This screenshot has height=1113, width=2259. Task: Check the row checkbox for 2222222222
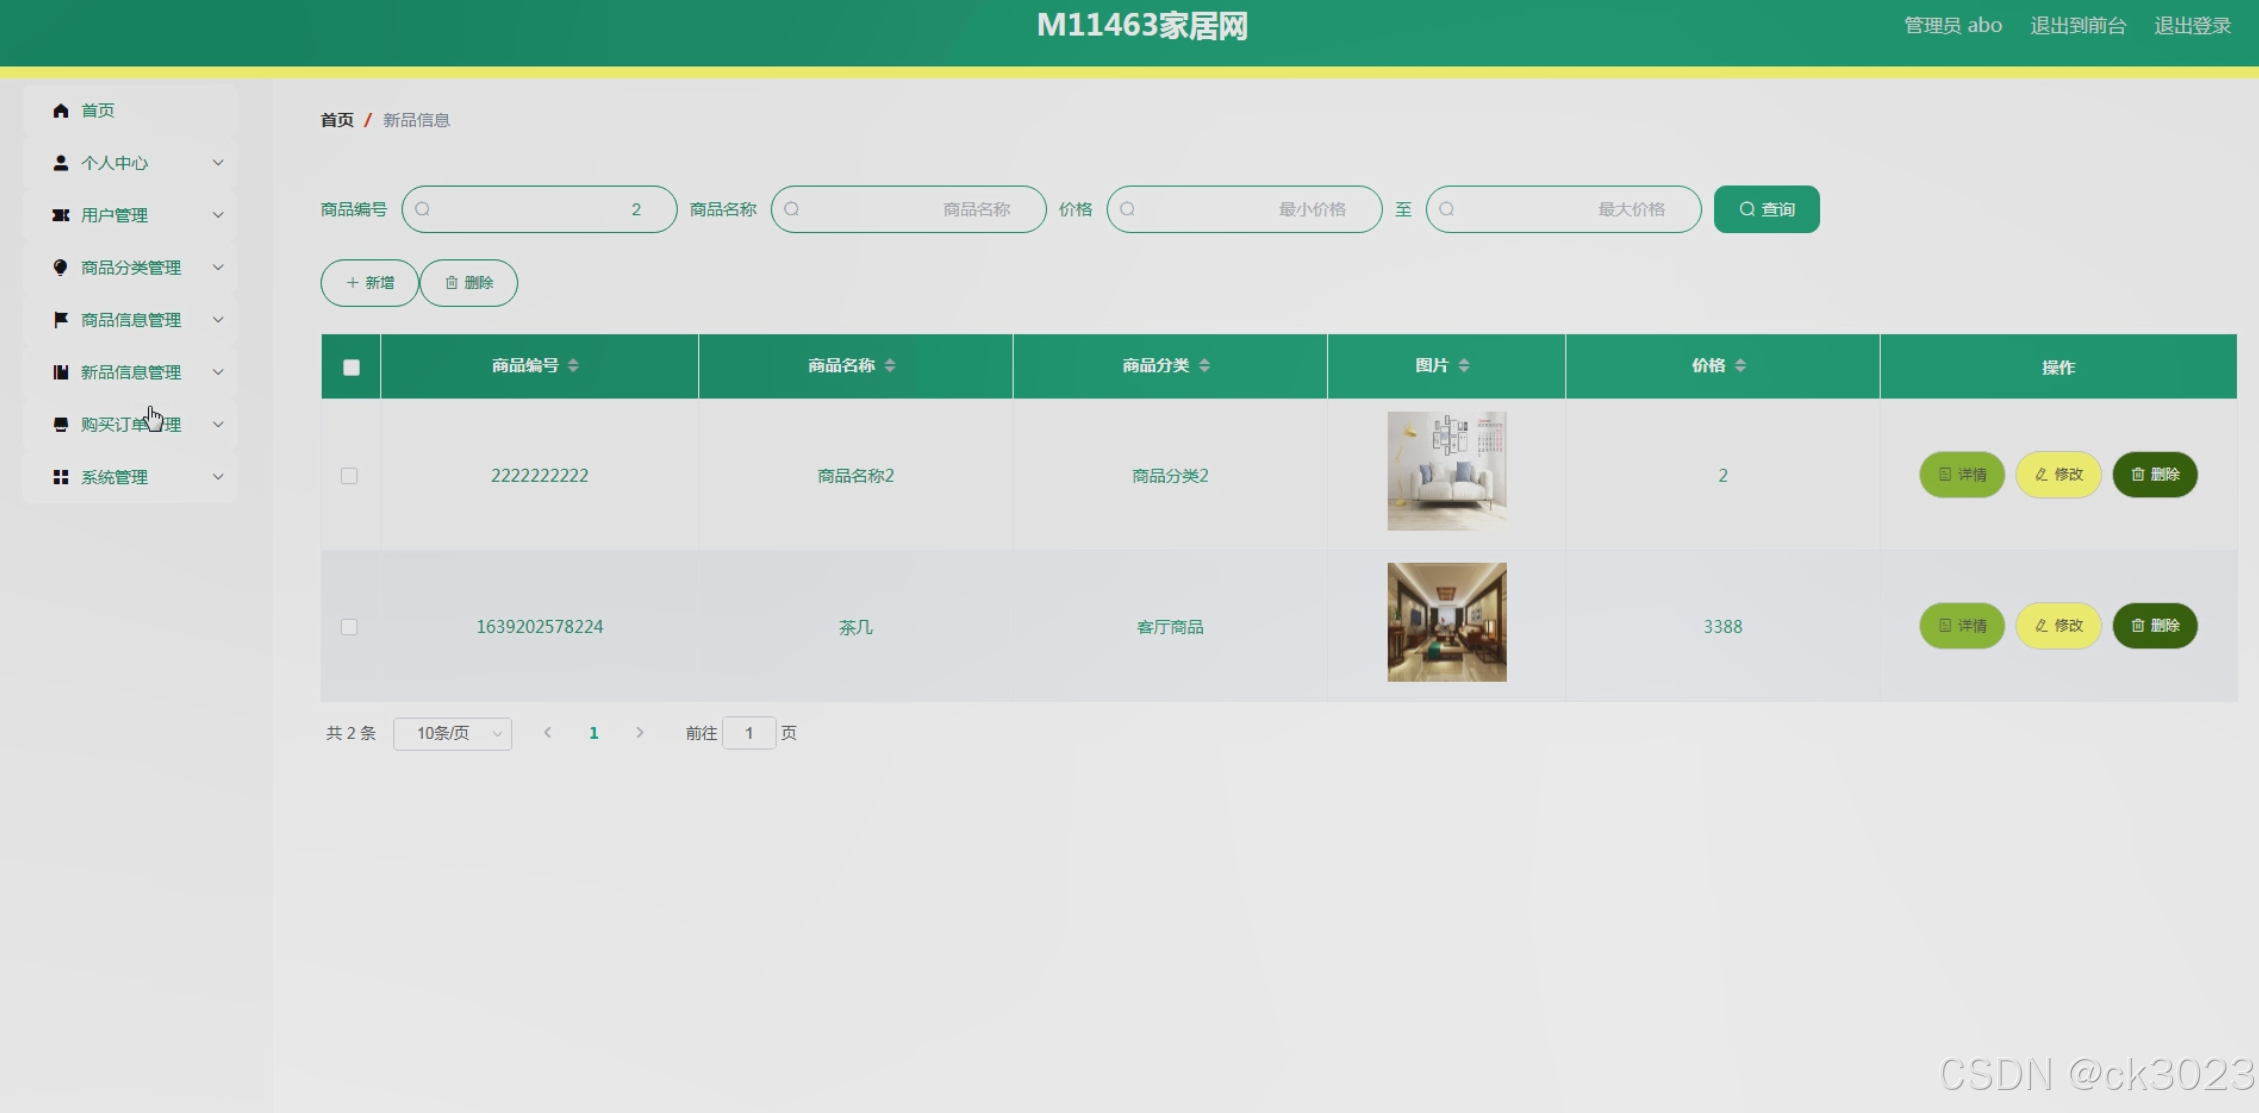coord(349,476)
